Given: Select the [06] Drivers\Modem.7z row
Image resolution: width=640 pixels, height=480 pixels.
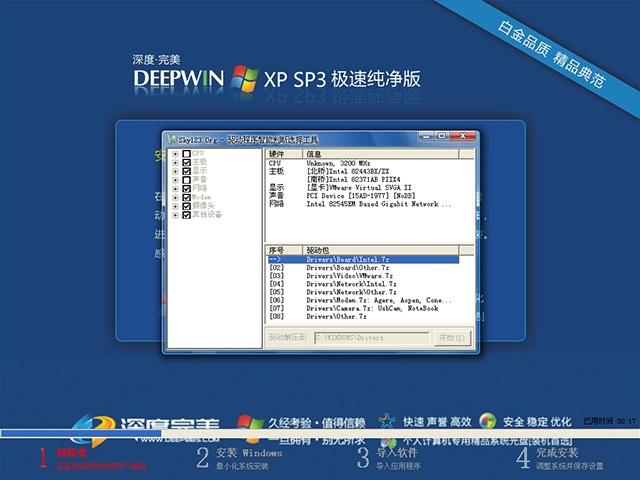Looking at the screenshot, I should [x=363, y=300].
